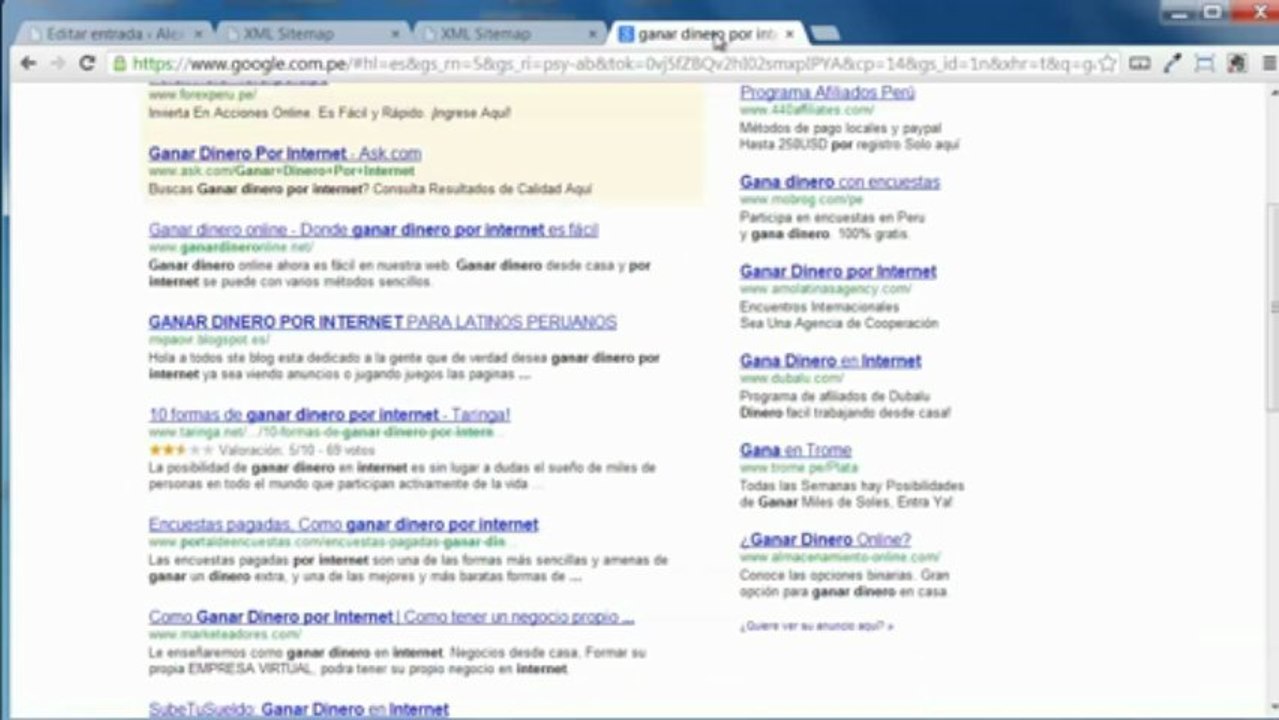Open a new browser tab

(824, 34)
